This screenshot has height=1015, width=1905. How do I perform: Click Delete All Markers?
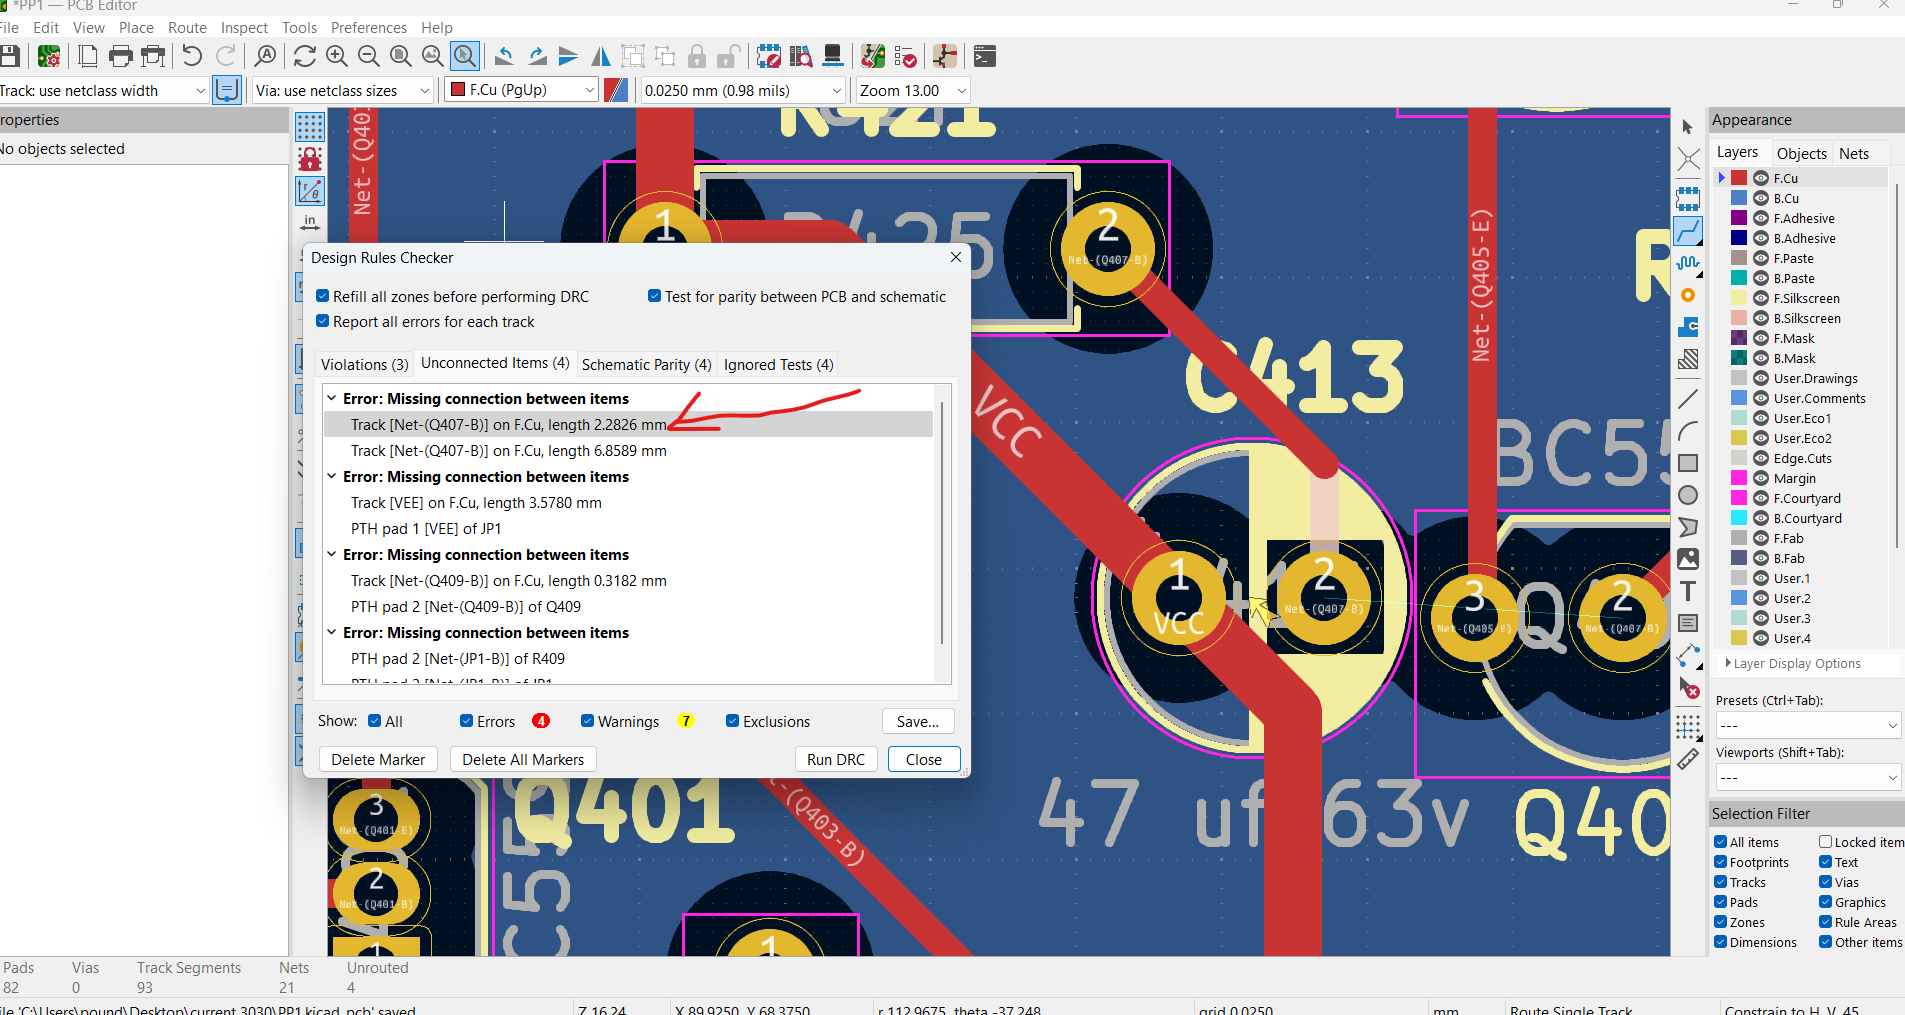[x=523, y=759]
